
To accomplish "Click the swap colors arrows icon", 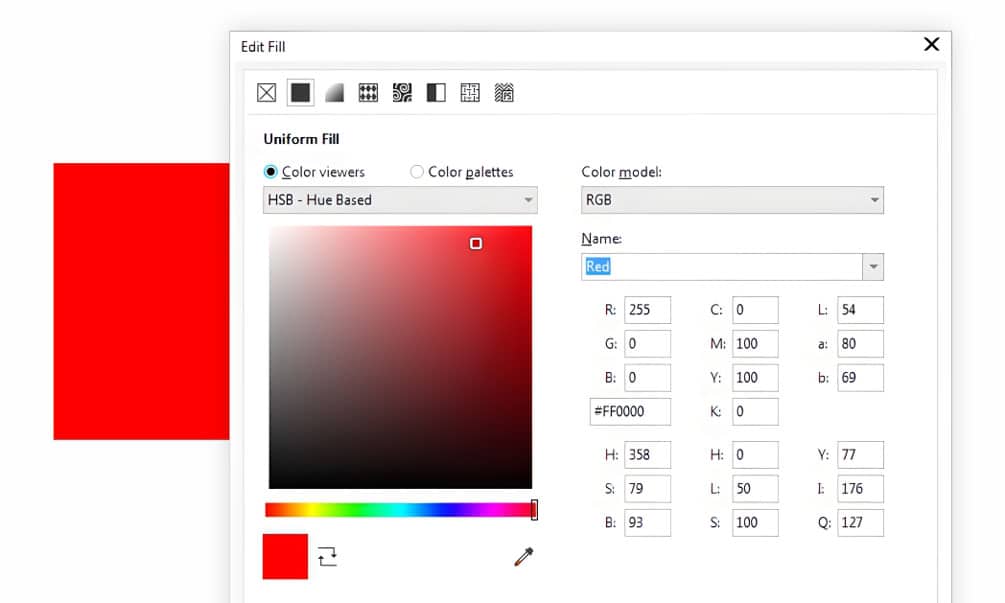I will [328, 556].
